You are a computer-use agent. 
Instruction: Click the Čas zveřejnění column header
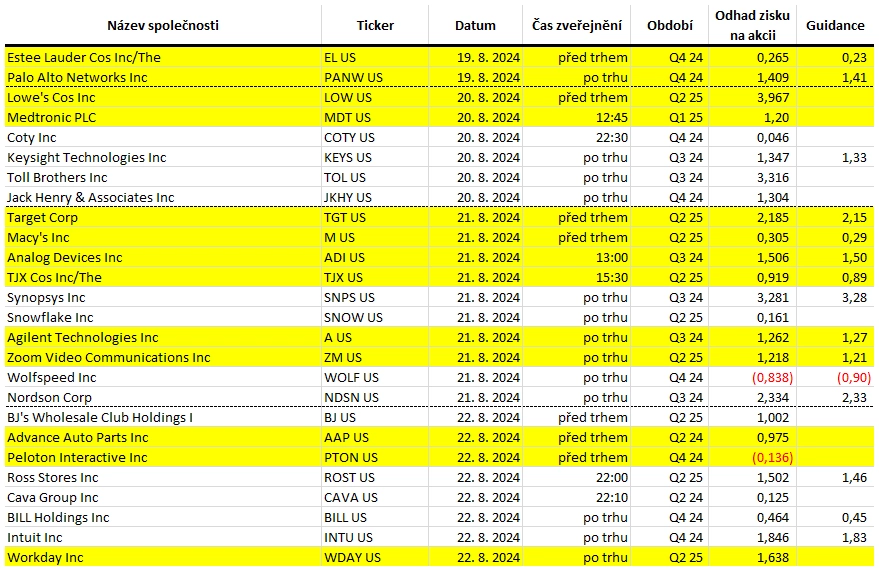(x=577, y=25)
